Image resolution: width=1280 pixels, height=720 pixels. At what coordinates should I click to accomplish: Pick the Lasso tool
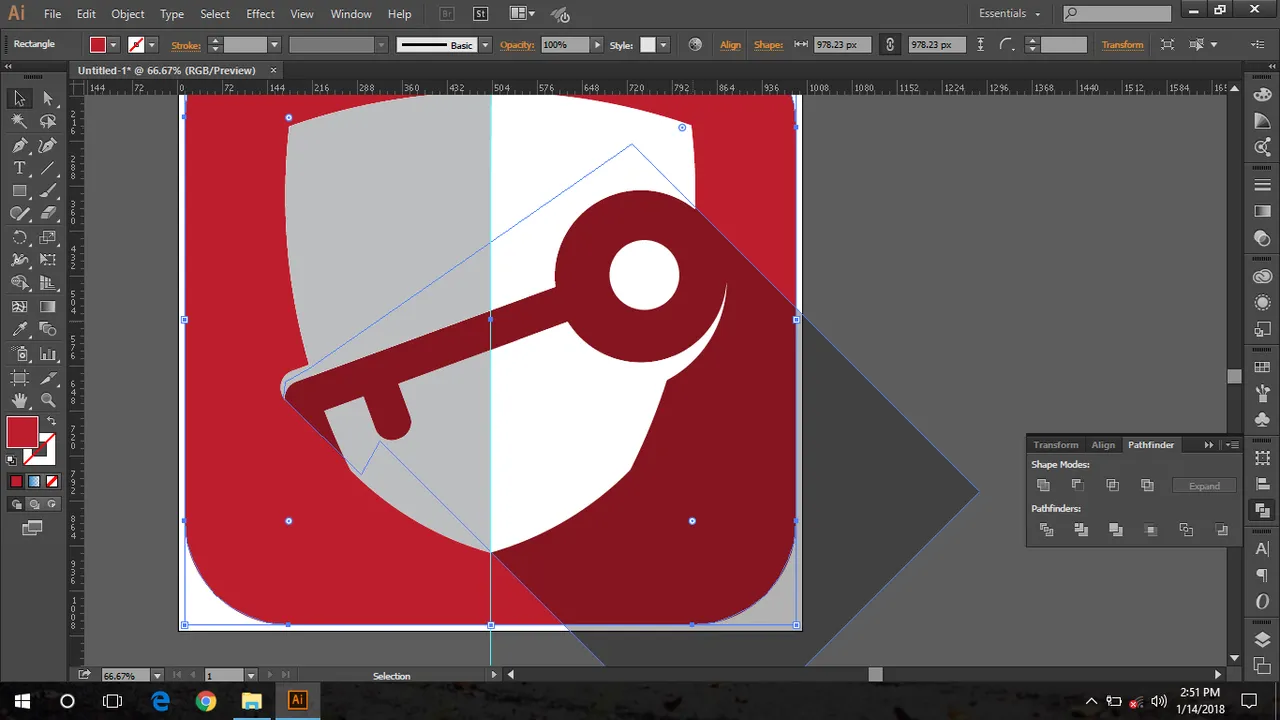pos(47,121)
